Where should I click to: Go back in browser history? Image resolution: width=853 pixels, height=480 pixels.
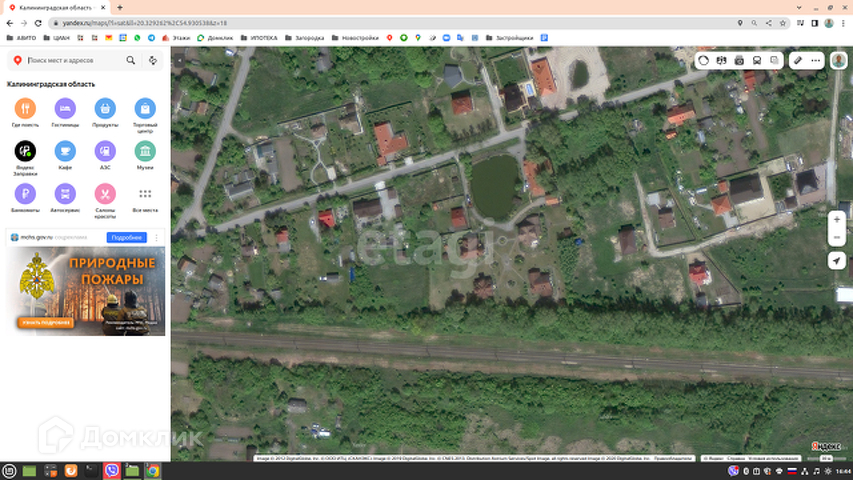(10, 23)
